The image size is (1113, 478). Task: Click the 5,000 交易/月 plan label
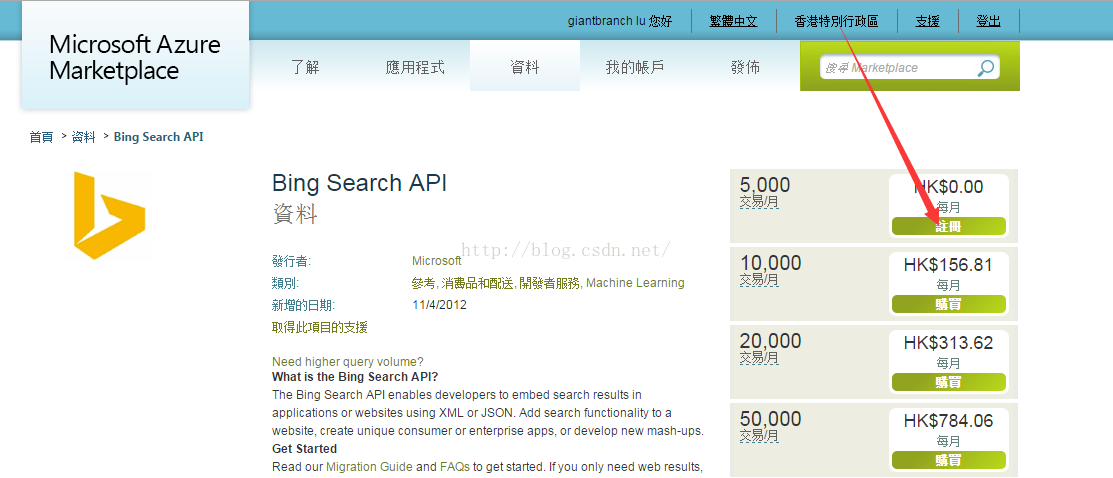(764, 192)
